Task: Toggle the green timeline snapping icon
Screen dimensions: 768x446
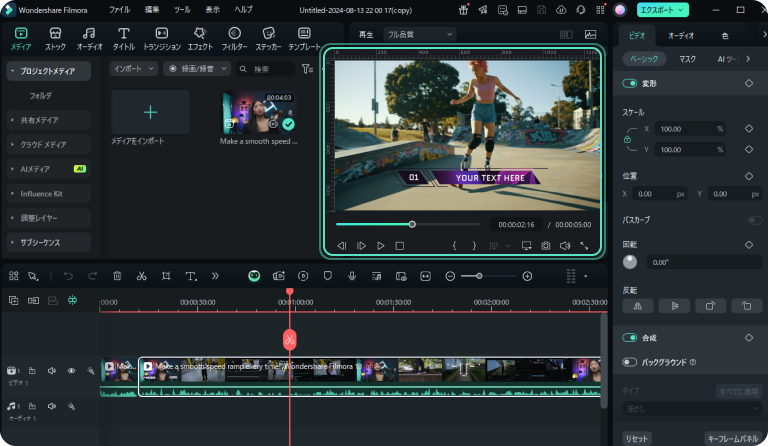Action: point(72,300)
